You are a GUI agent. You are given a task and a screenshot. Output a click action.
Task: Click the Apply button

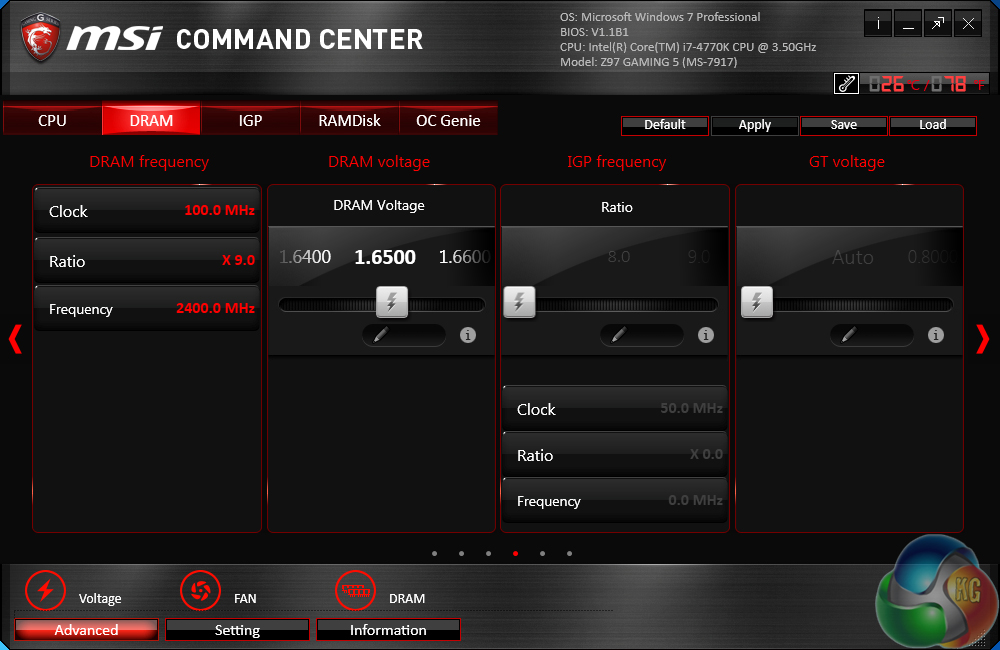coord(754,125)
